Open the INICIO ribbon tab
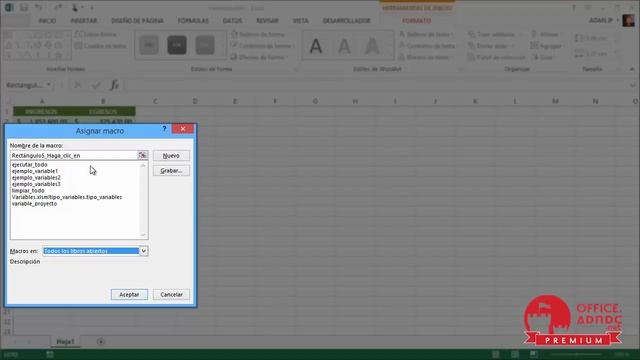Viewport: 640px width, 360px height. coord(47,20)
